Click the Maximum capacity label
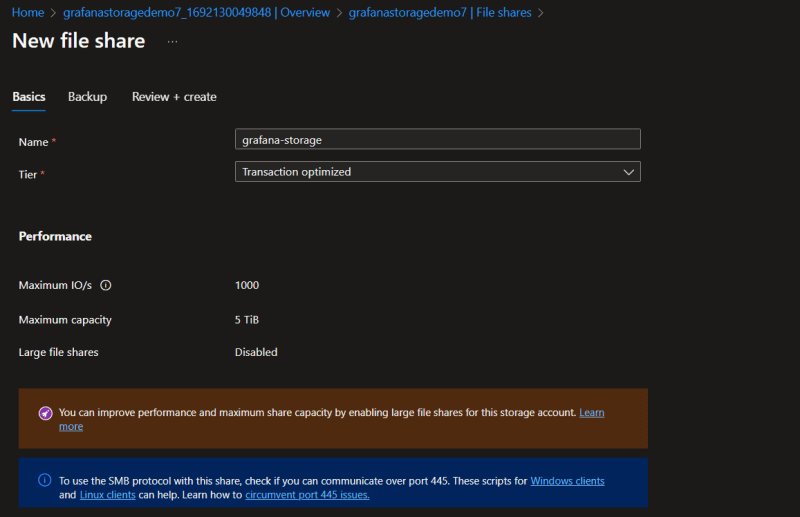The height and width of the screenshot is (517, 800). click(x=65, y=320)
